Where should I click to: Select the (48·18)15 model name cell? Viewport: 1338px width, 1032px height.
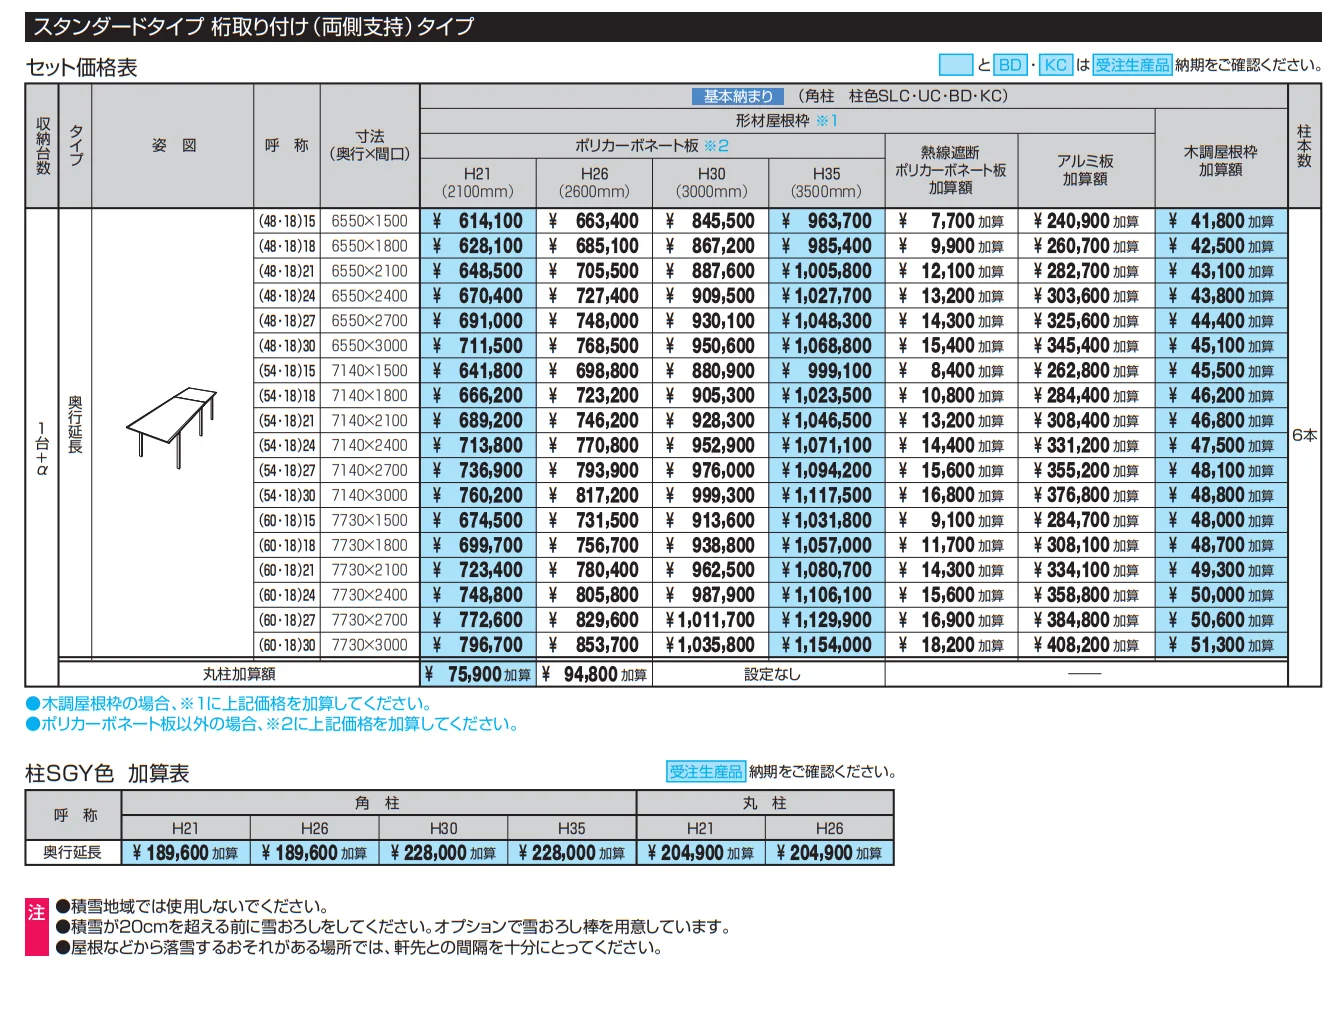[x=287, y=221]
